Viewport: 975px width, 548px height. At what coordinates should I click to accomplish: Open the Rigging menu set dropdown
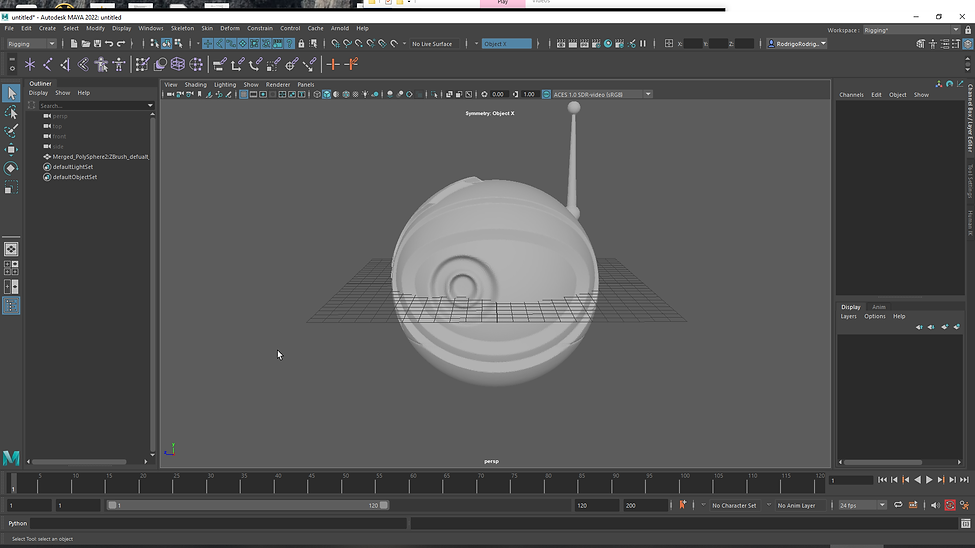tap(30, 44)
